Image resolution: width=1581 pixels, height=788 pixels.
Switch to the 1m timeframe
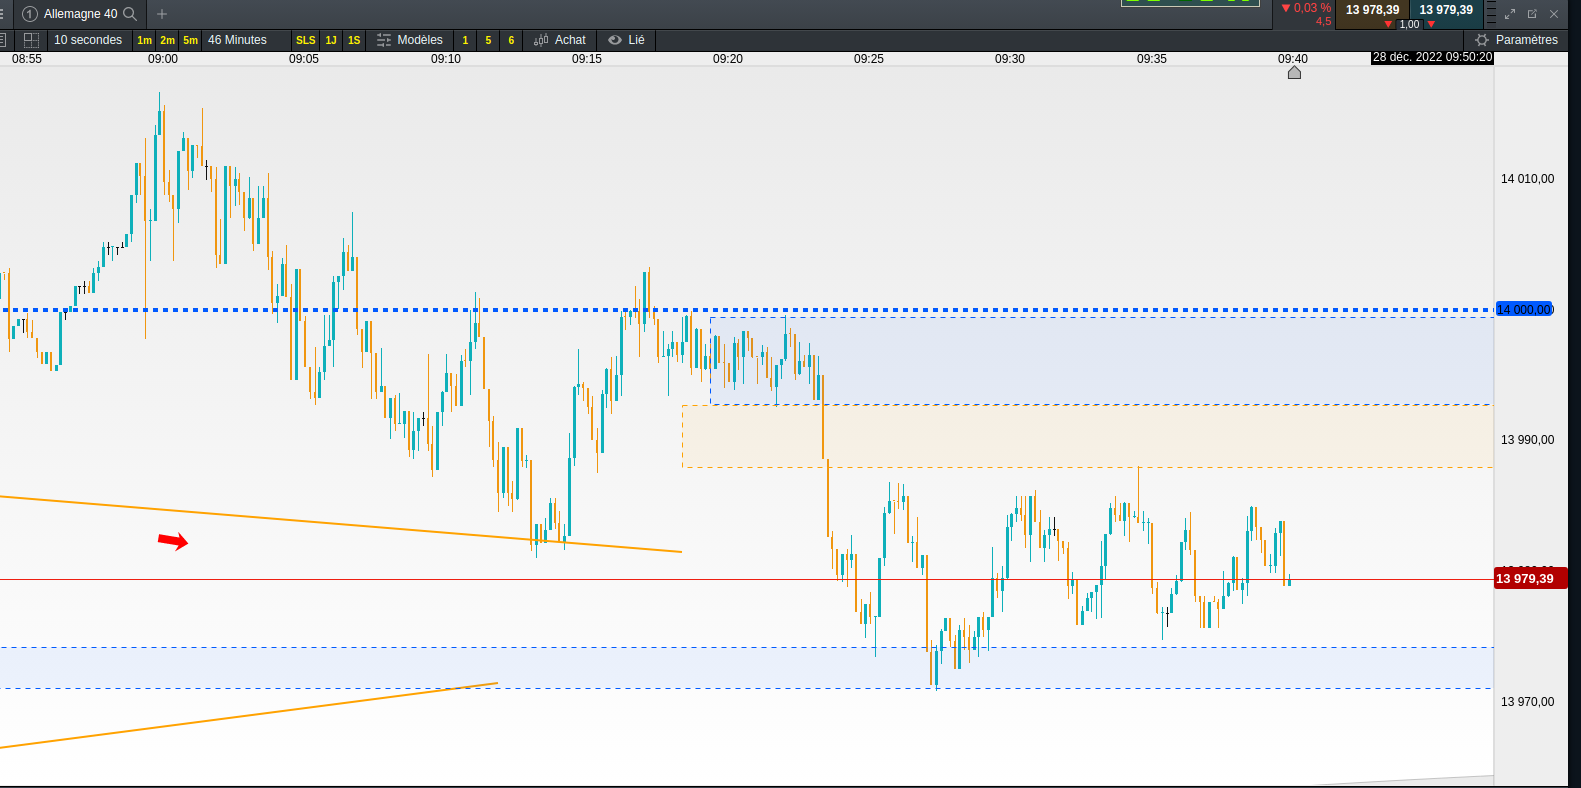point(145,40)
